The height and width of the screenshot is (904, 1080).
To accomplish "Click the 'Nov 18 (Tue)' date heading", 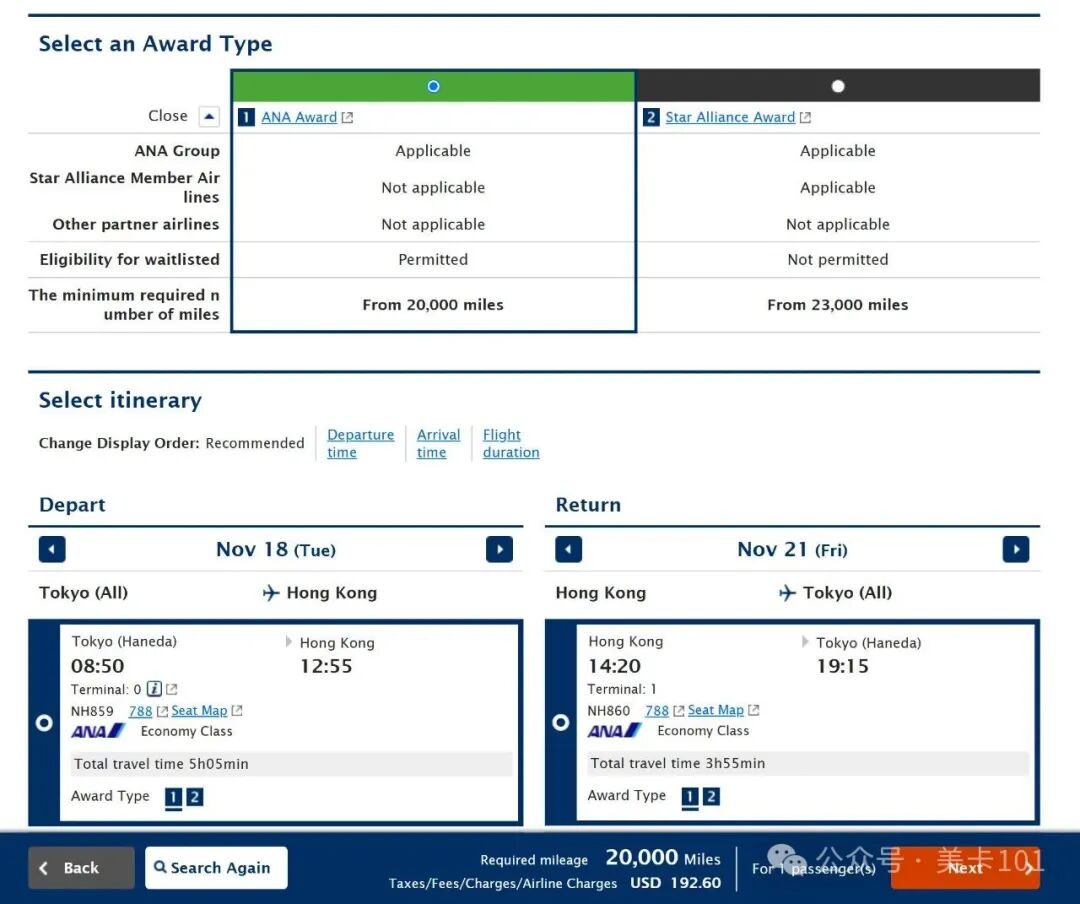I will tap(276, 550).
